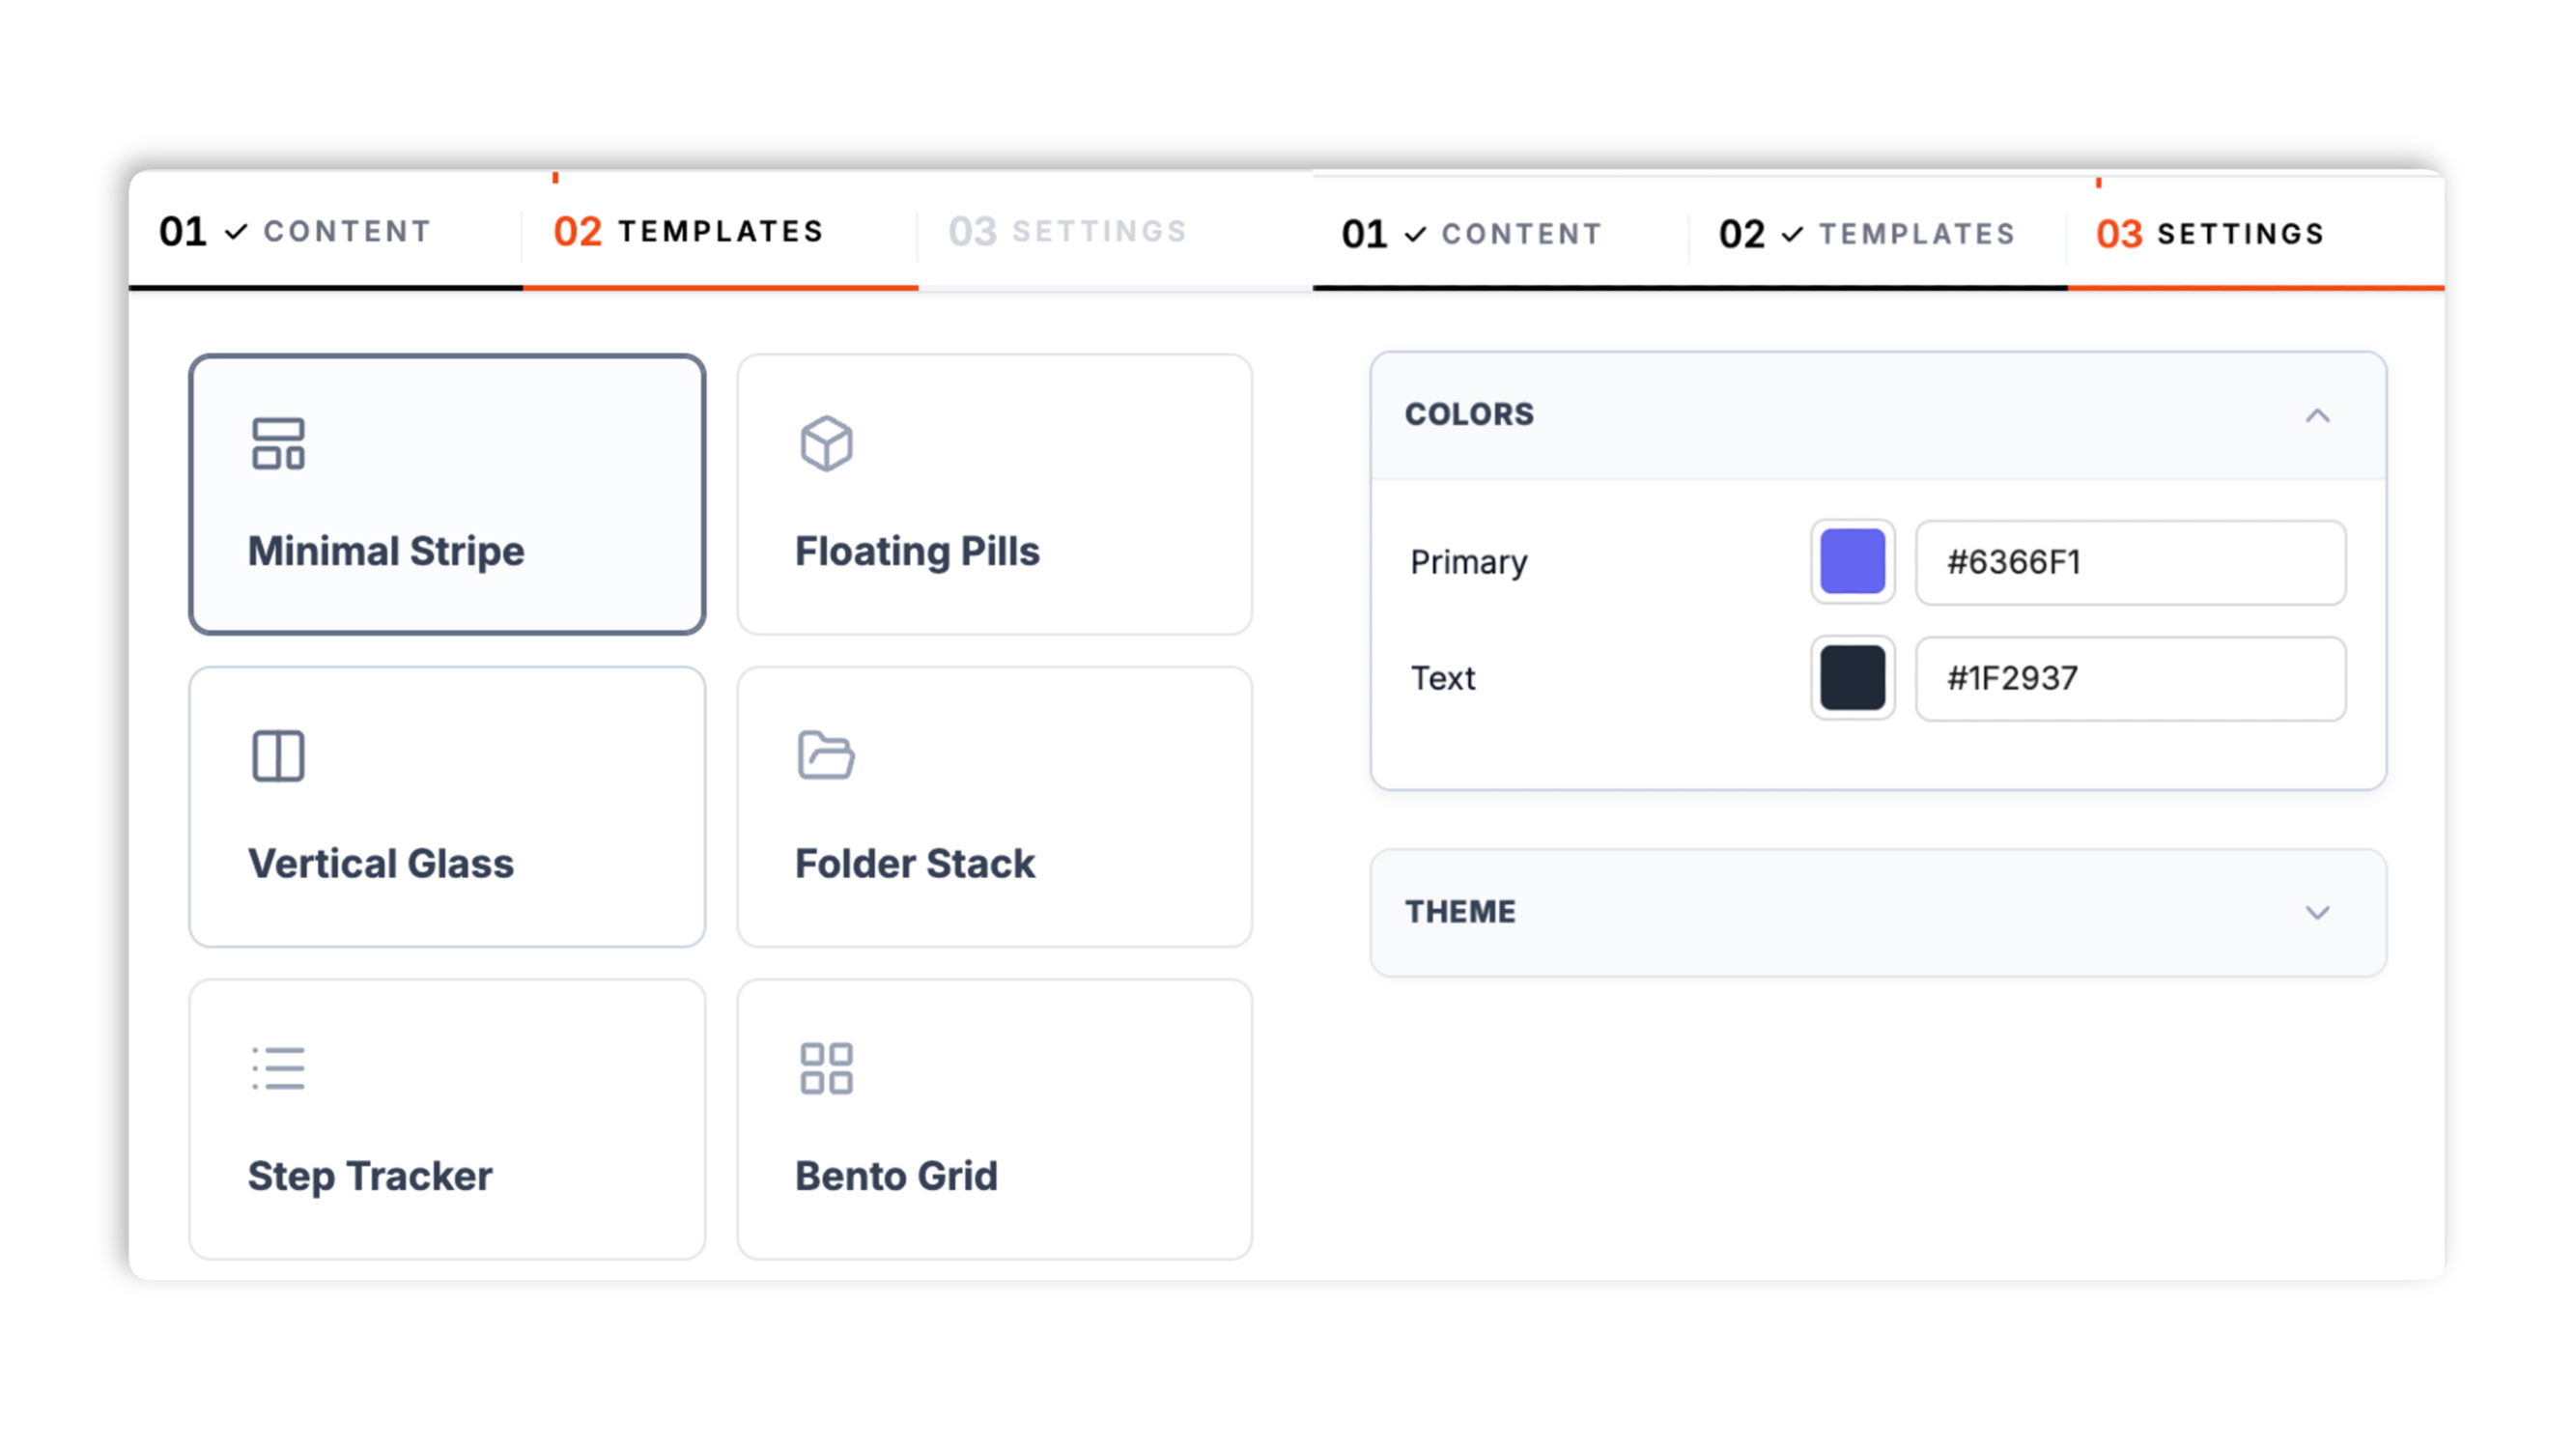2576x1449 pixels.
Task: Go to 01 Content in right stepper
Action: tap(1500, 234)
